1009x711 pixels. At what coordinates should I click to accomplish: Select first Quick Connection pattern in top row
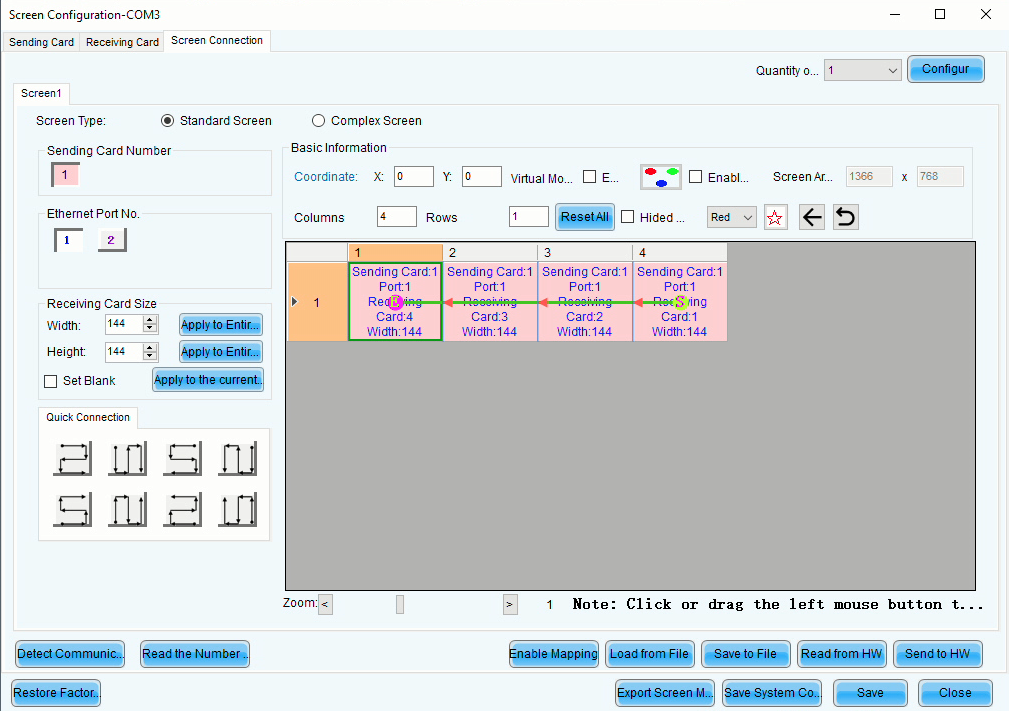(x=73, y=459)
